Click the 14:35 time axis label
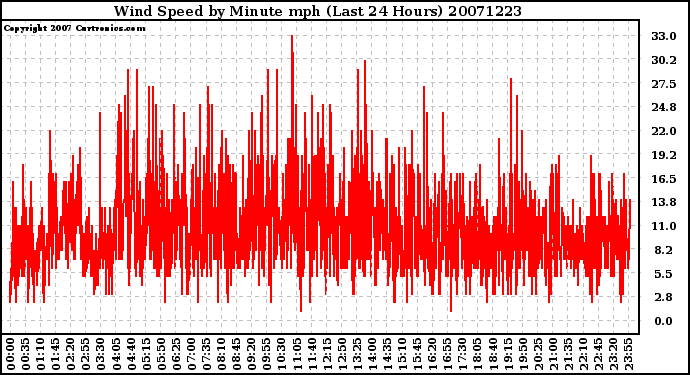The height and width of the screenshot is (375, 690). tap(387, 354)
